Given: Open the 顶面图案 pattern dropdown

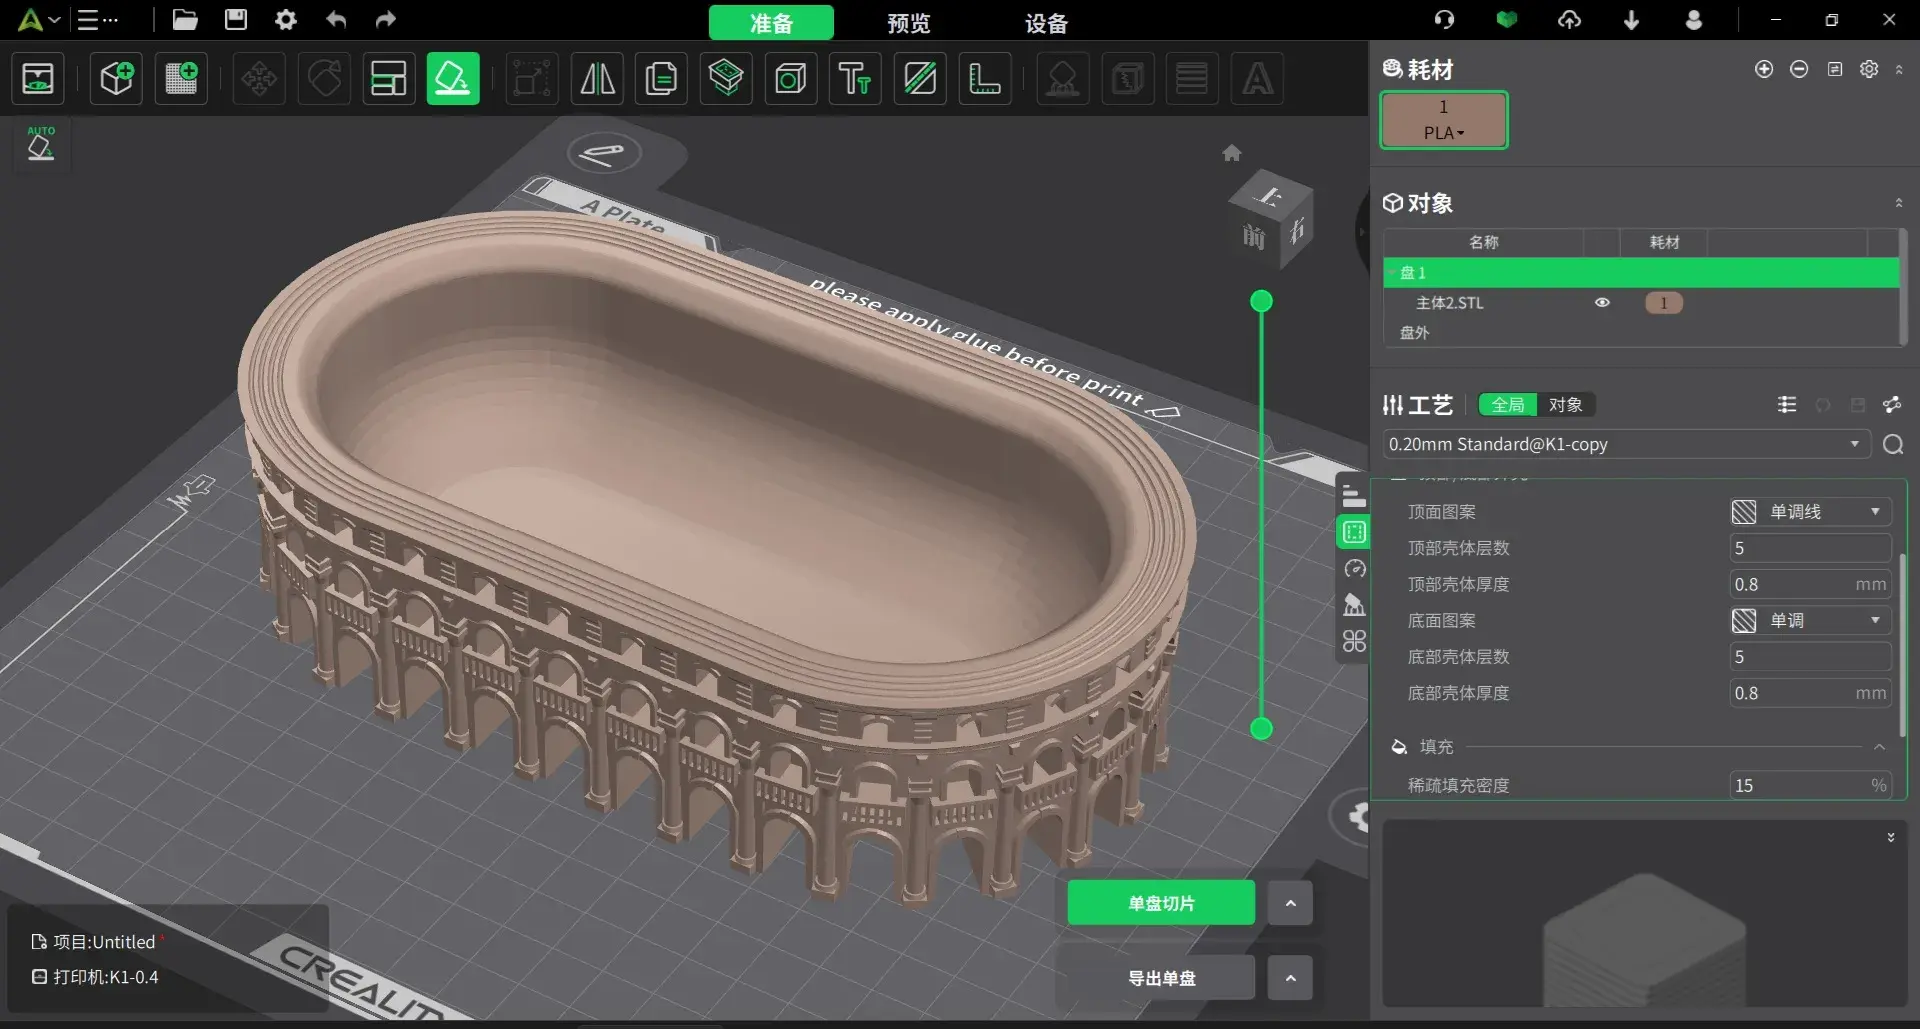Looking at the screenshot, I should coord(1810,512).
